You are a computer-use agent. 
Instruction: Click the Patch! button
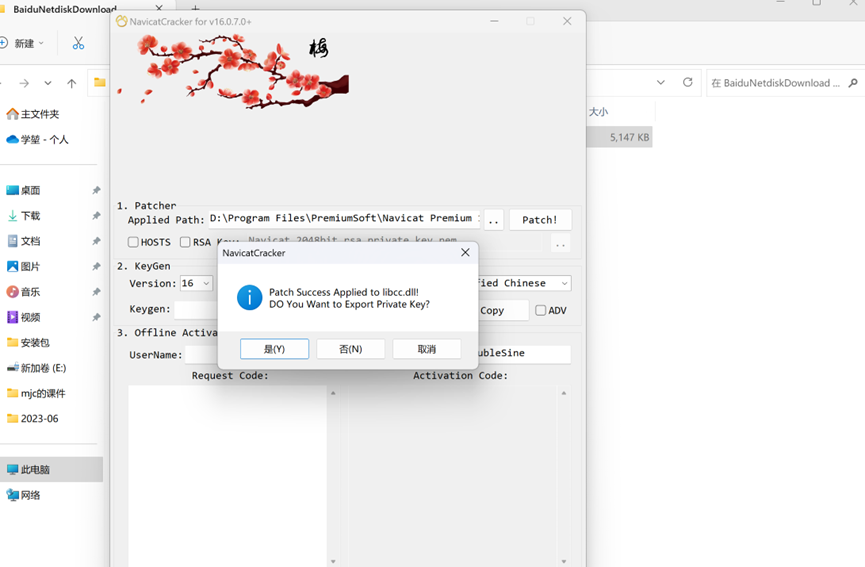tap(540, 220)
